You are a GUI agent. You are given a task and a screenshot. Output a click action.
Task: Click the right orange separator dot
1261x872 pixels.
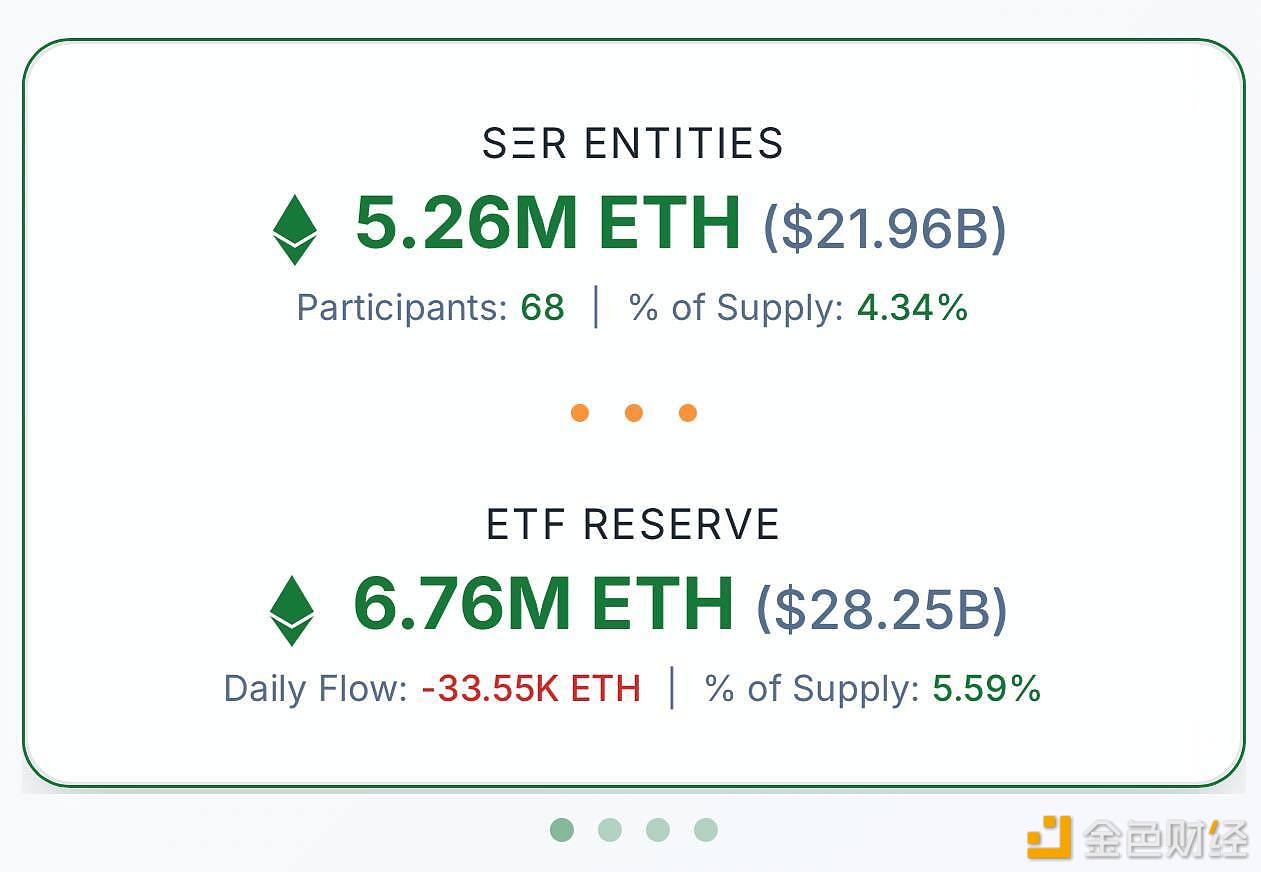(688, 413)
